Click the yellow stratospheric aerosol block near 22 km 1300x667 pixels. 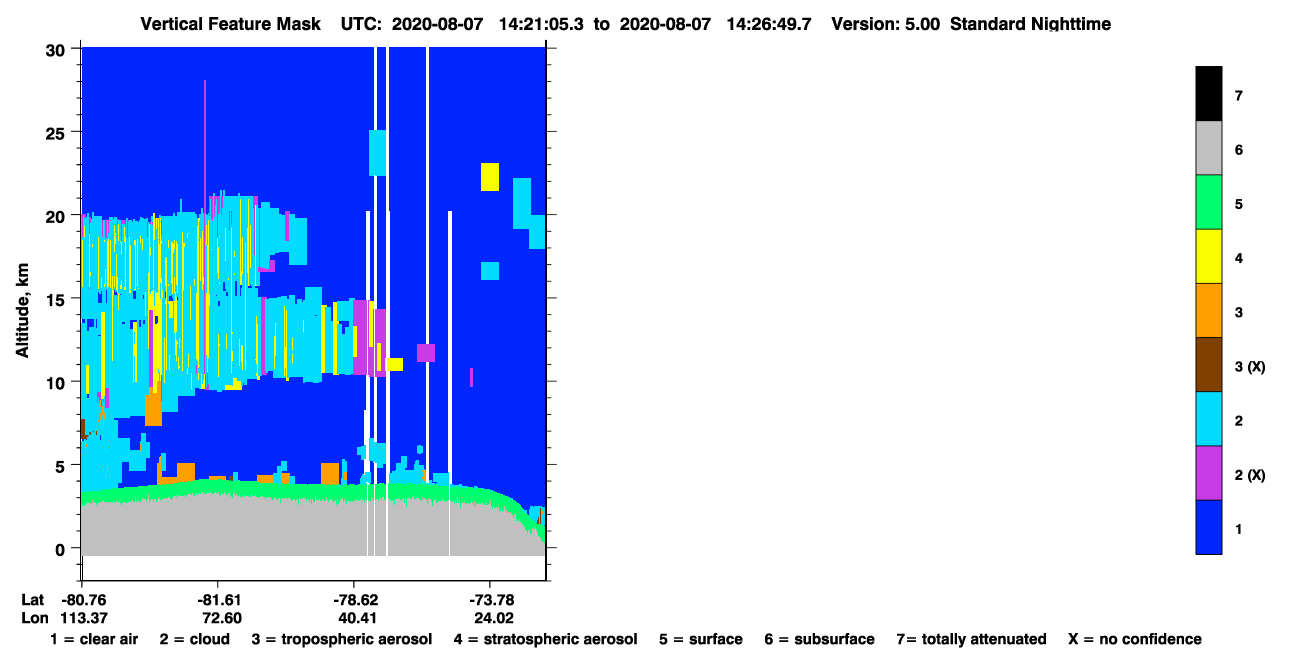(489, 176)
